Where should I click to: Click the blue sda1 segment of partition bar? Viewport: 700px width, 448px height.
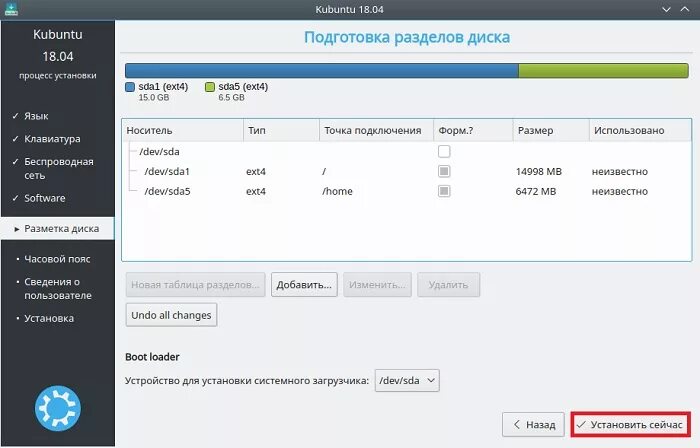pyautogui.click(x=321, y=71)
